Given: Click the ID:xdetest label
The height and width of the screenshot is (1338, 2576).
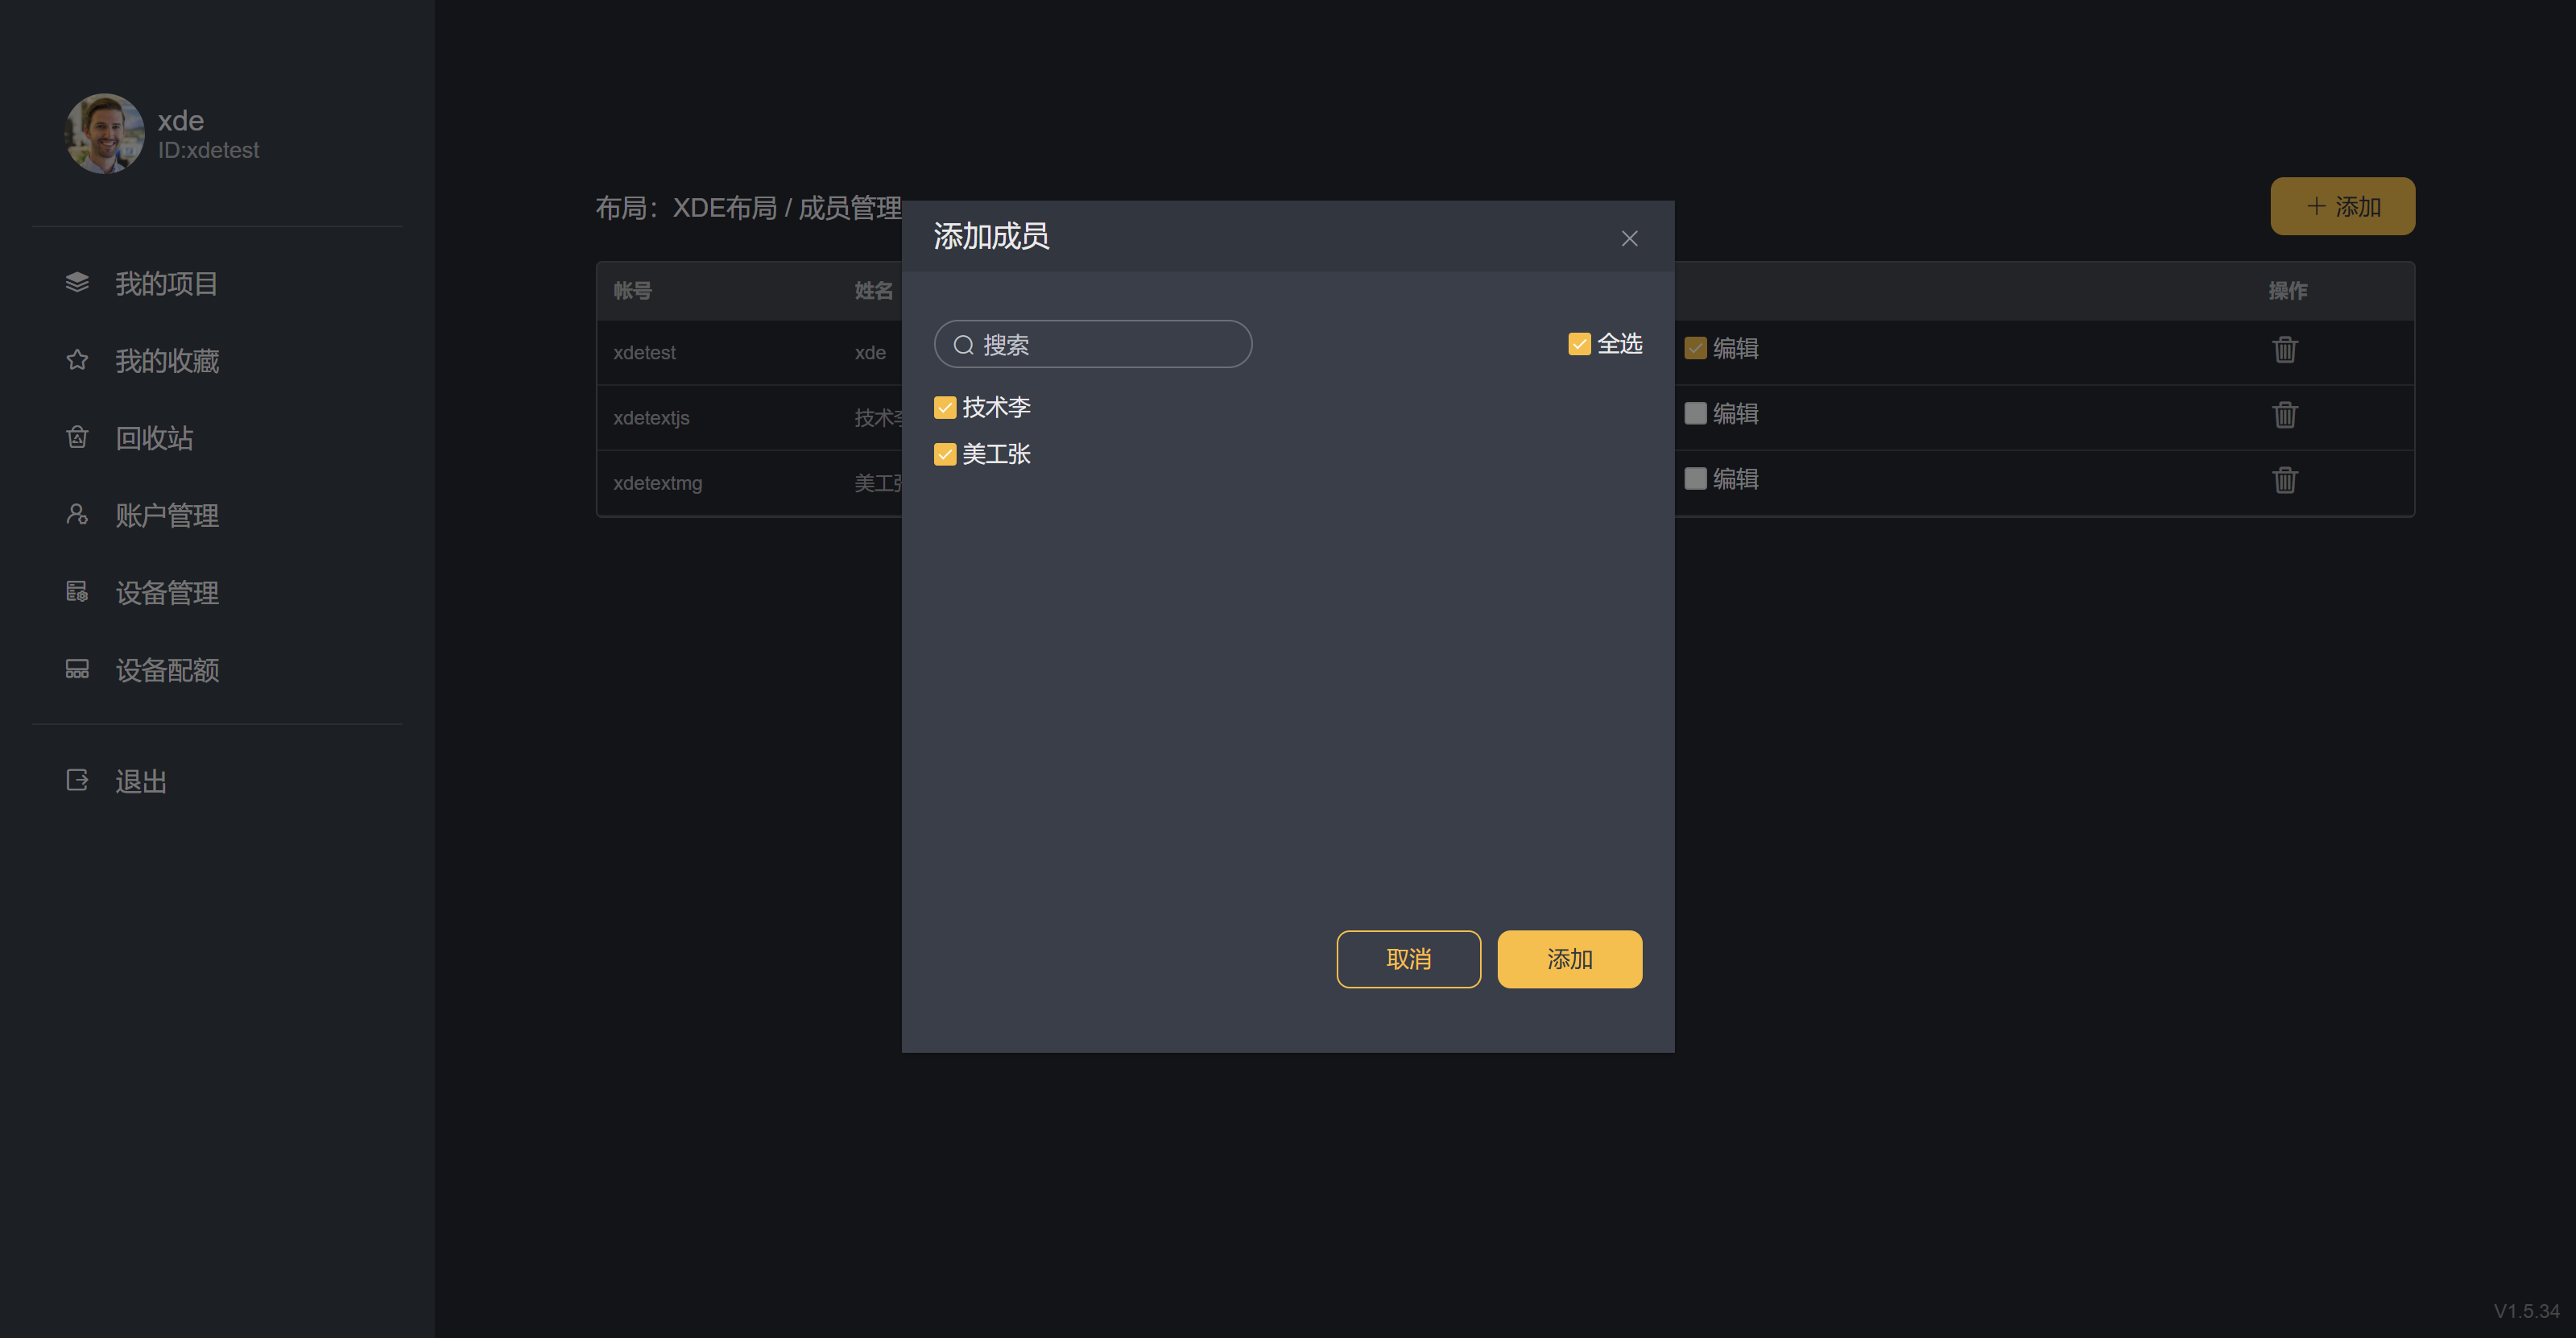Looking at the screenshot, I should tap(208, 150).
